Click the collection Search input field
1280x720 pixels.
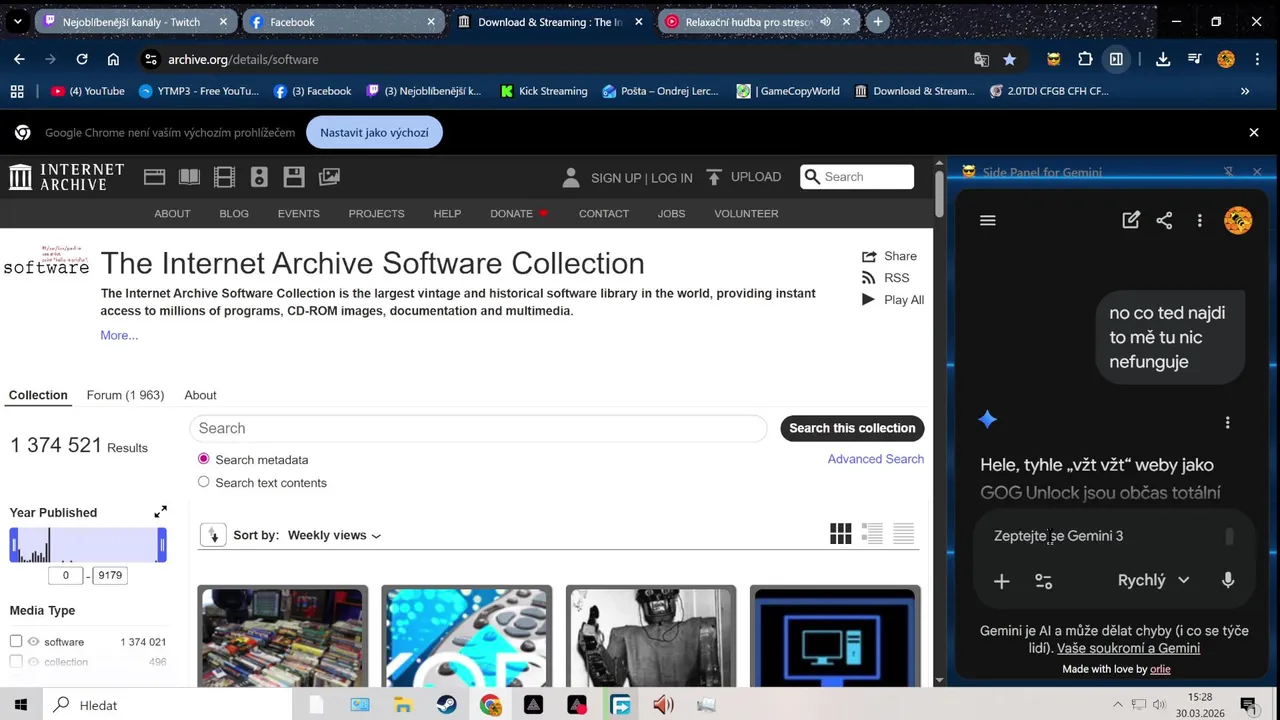tap(478, 428)
